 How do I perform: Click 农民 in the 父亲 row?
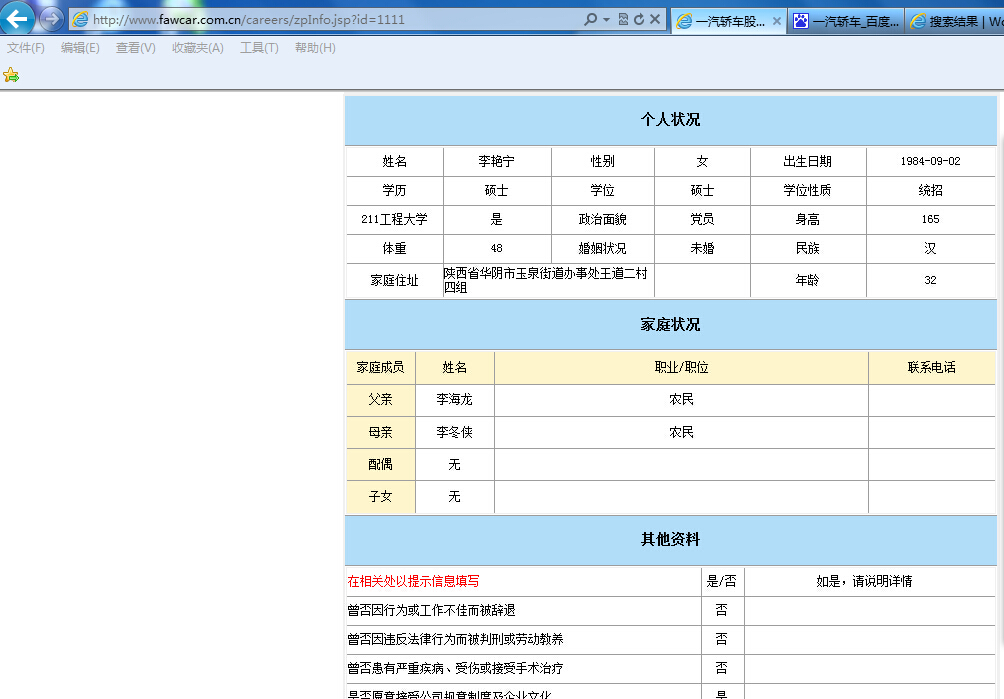coord(681,399)
